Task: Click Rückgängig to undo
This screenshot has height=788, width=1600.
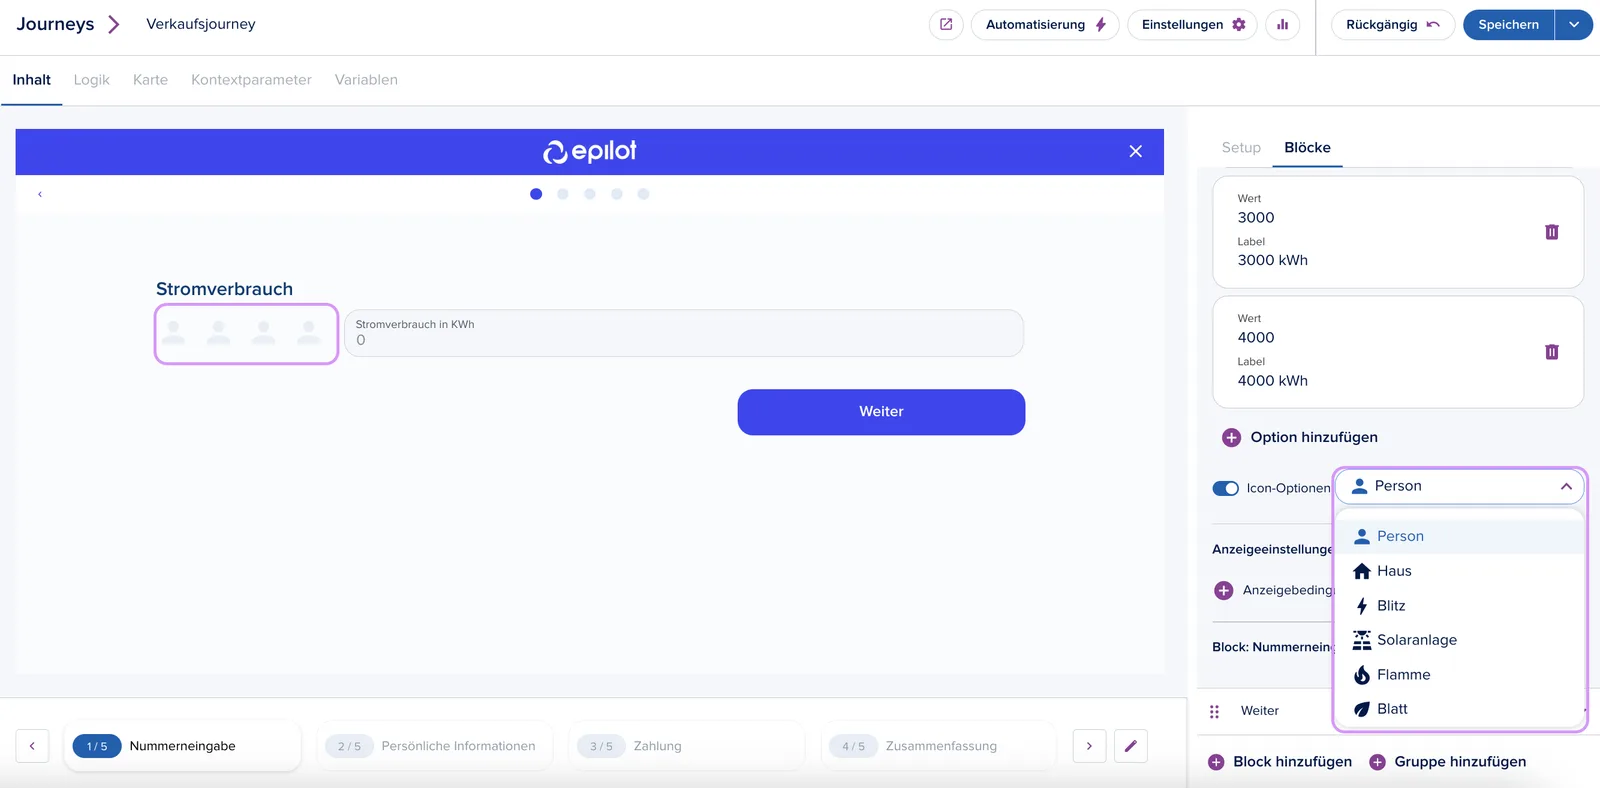Action: click(x=1392, y=24)
